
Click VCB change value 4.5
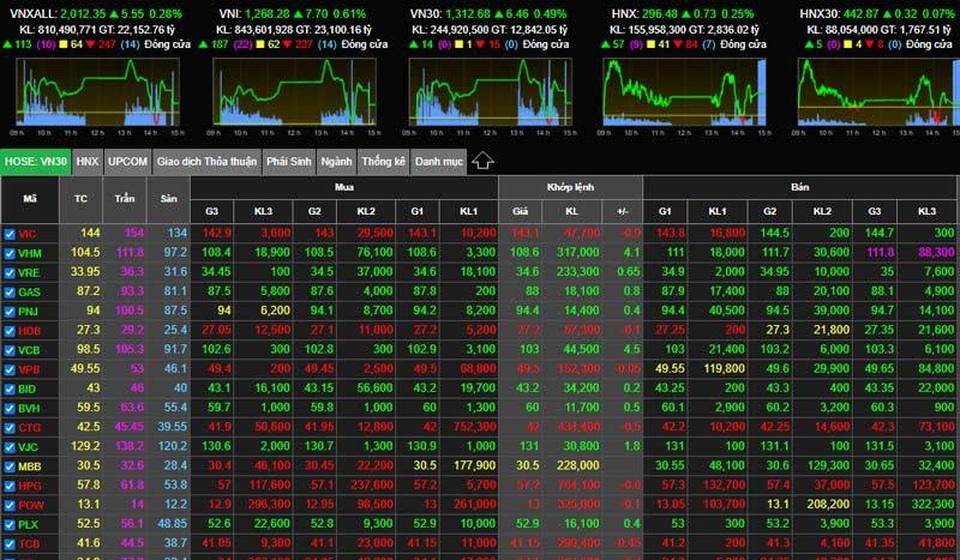click(631, 349)
